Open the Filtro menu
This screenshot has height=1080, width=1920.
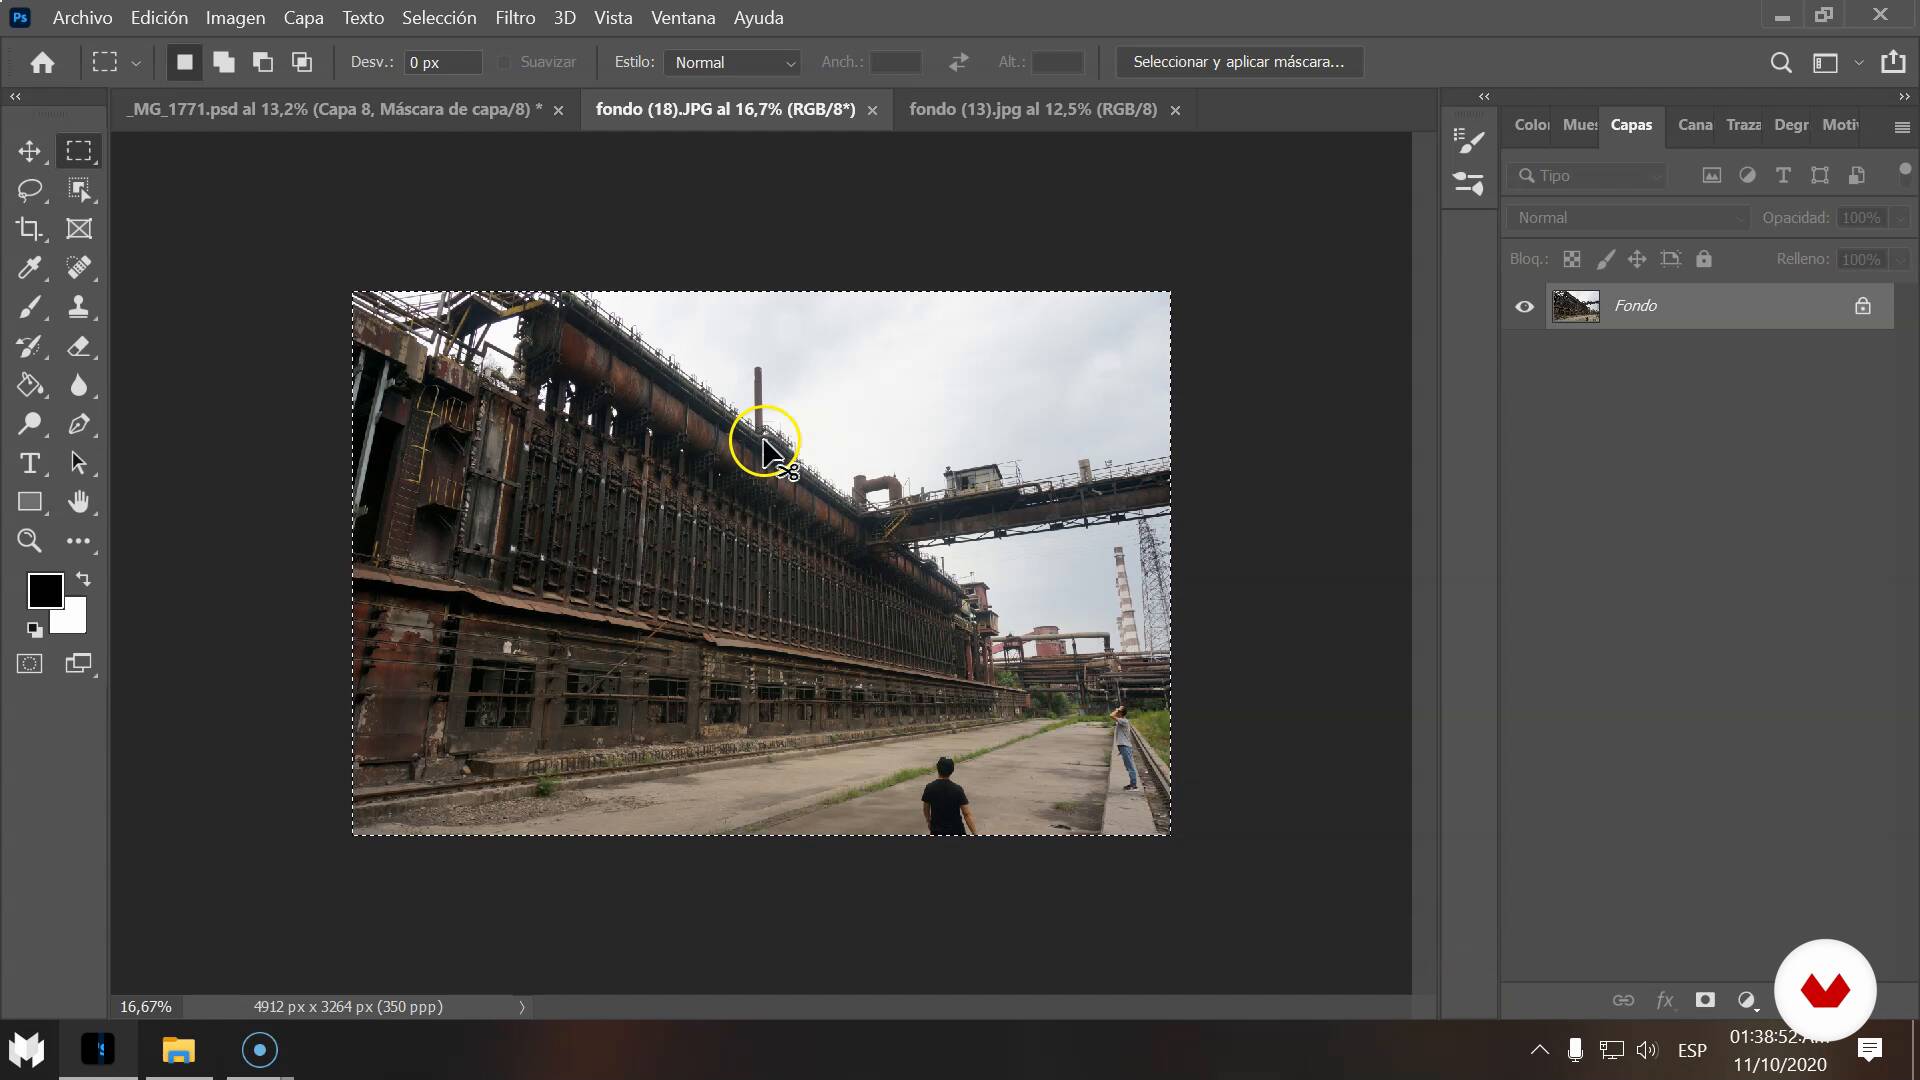click(515, 18)
